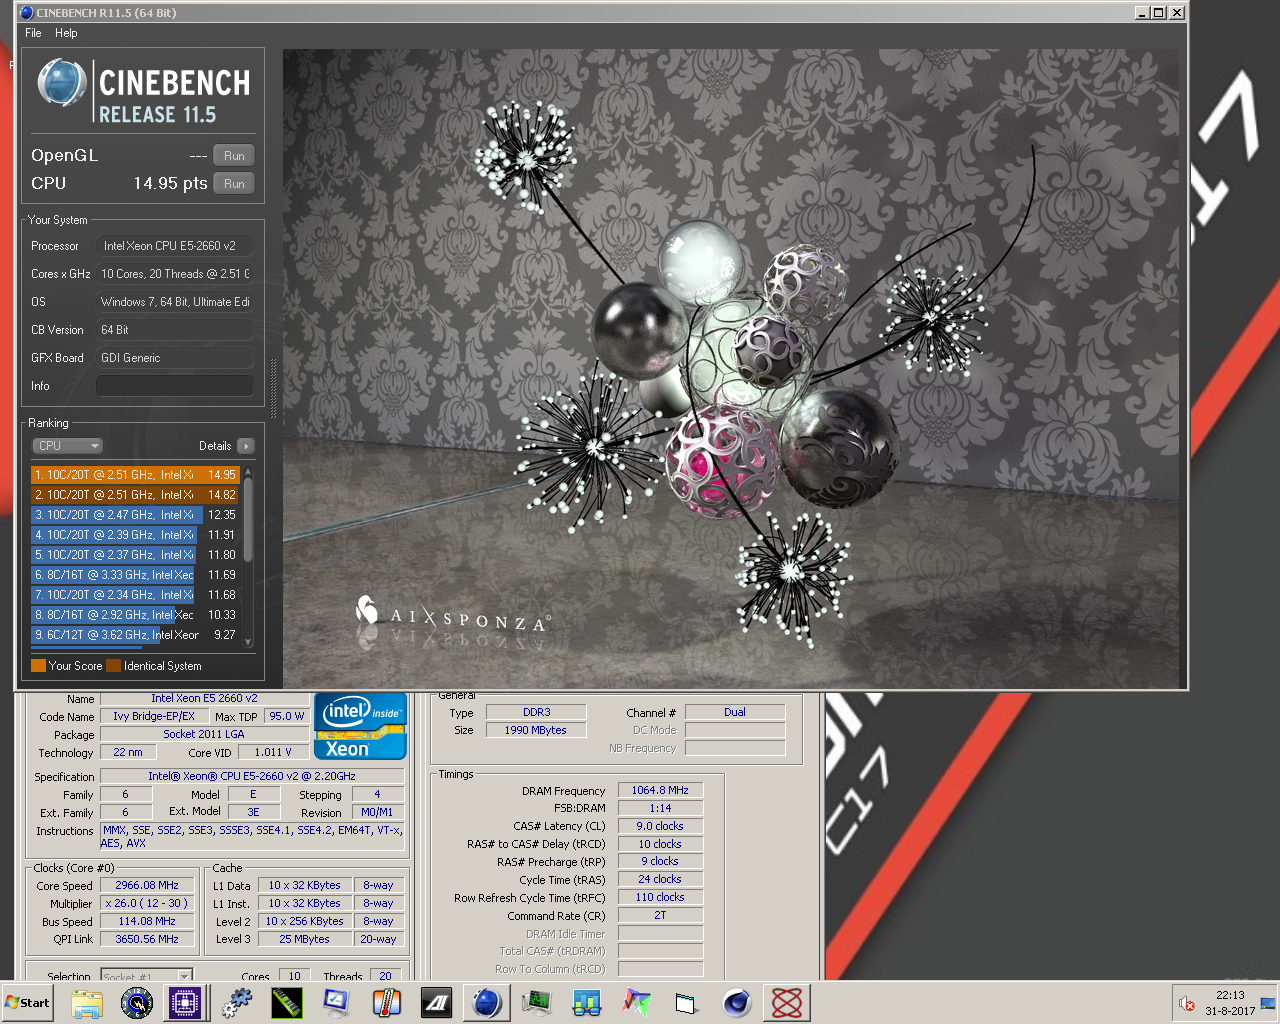Image resolution: width=1280 pixels, height=1024 pixels.
Task: Click ranking list scrollbar down arrow
Action: click(248, 643)
